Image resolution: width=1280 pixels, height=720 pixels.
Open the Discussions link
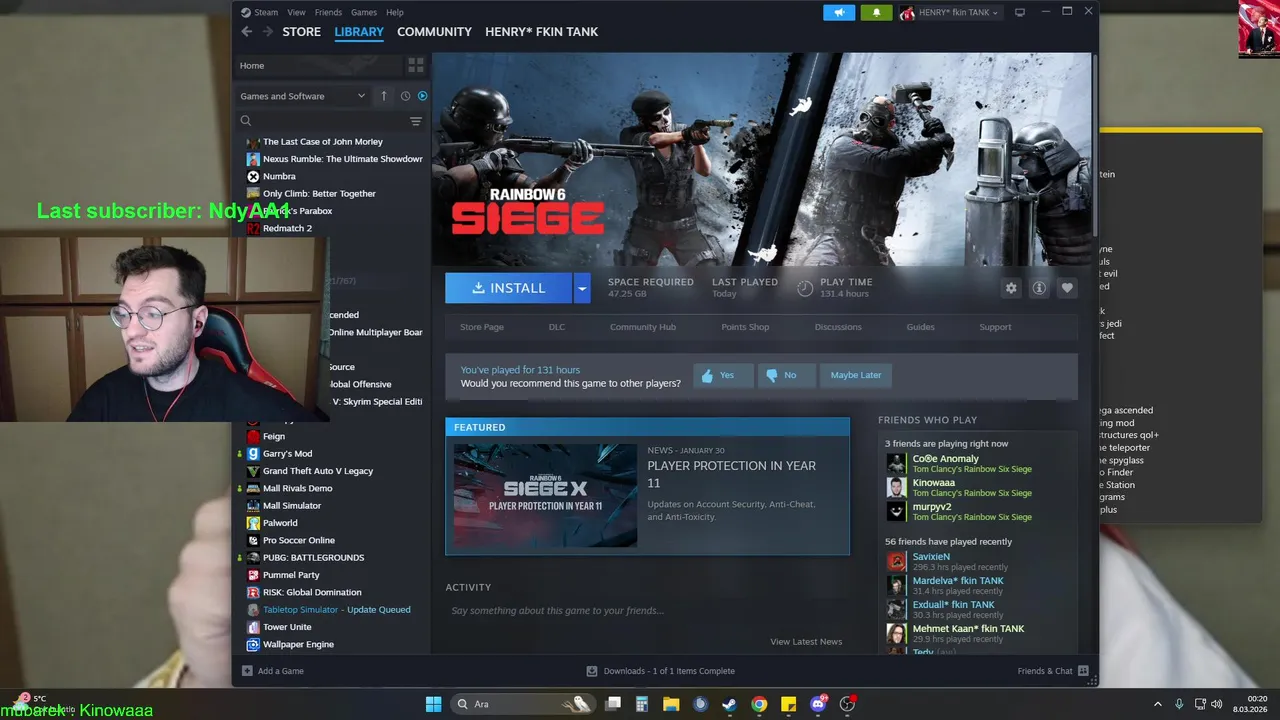[838, 327]
